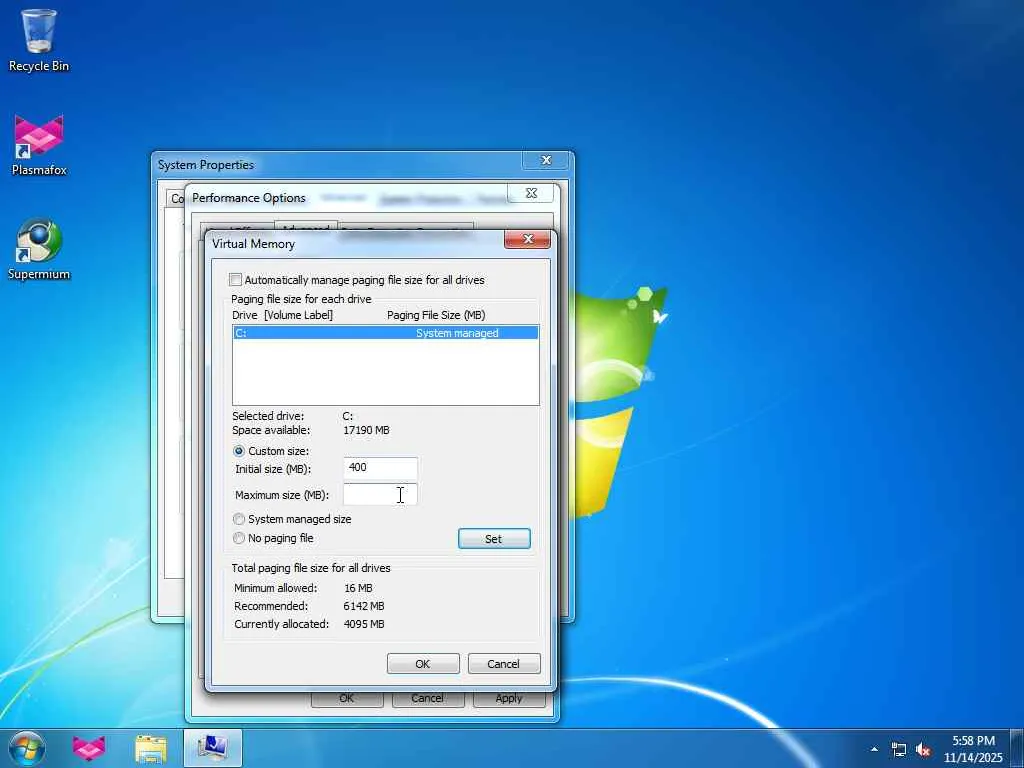Click the 17190 MB space available value
Viewport: 1024px width, 768px height.
(x=366, y=430)
